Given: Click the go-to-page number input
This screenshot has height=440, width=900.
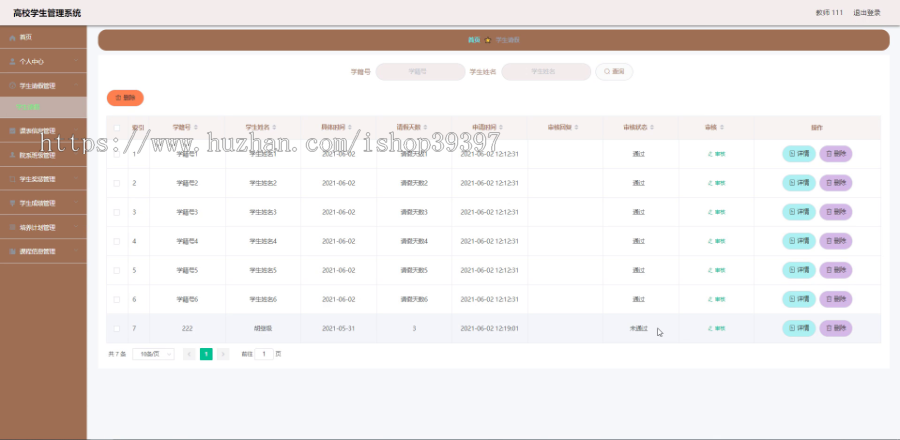Looking at the screenshot, I should tap(264, 354).
